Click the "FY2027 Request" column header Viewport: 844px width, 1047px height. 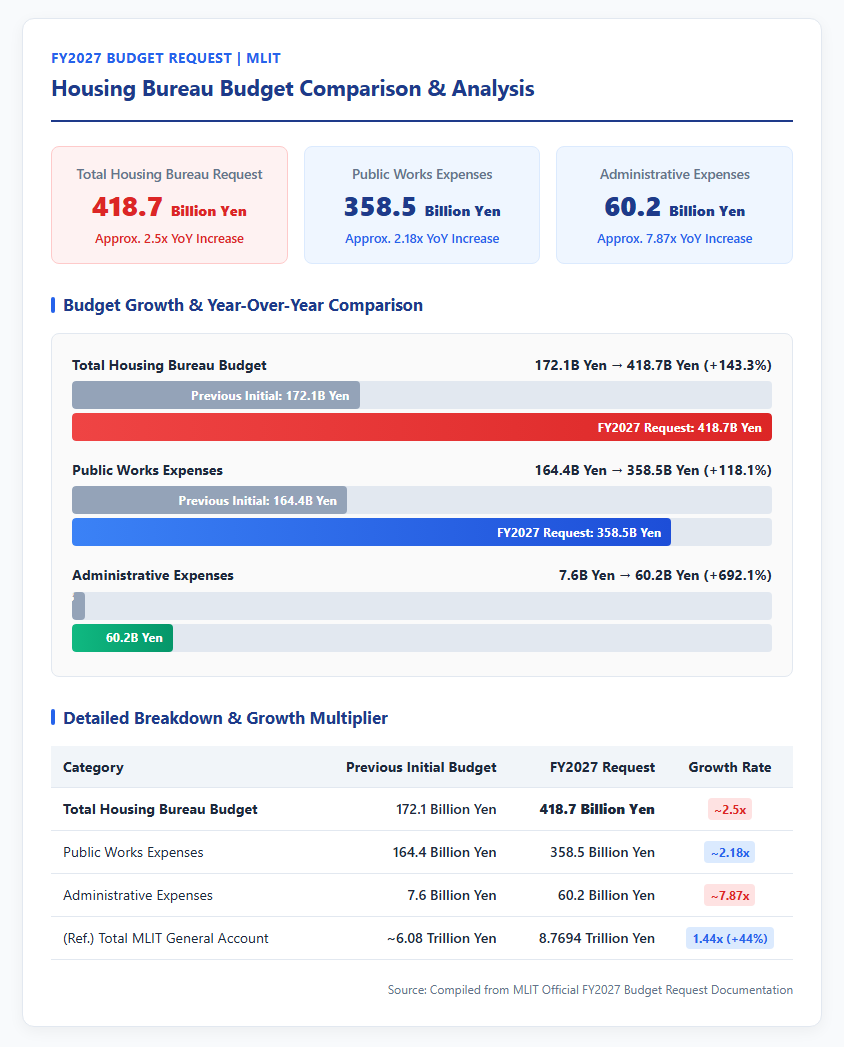coord(602,767)
